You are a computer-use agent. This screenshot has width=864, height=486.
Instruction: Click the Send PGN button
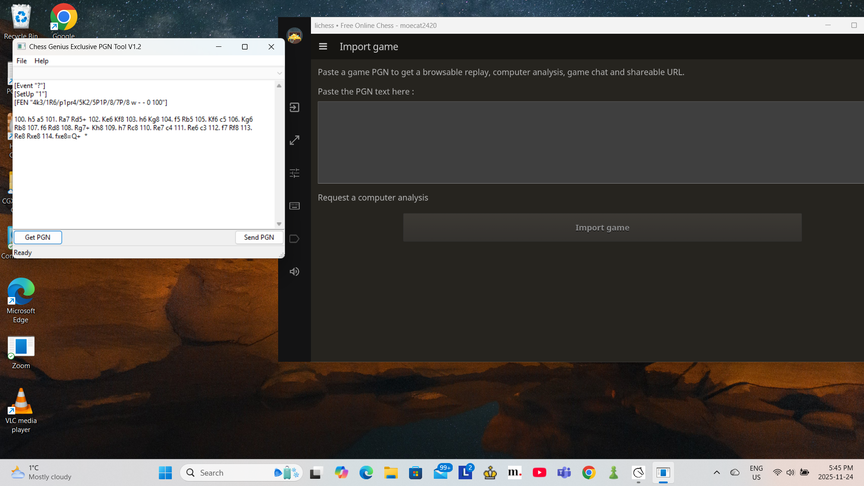259,237
